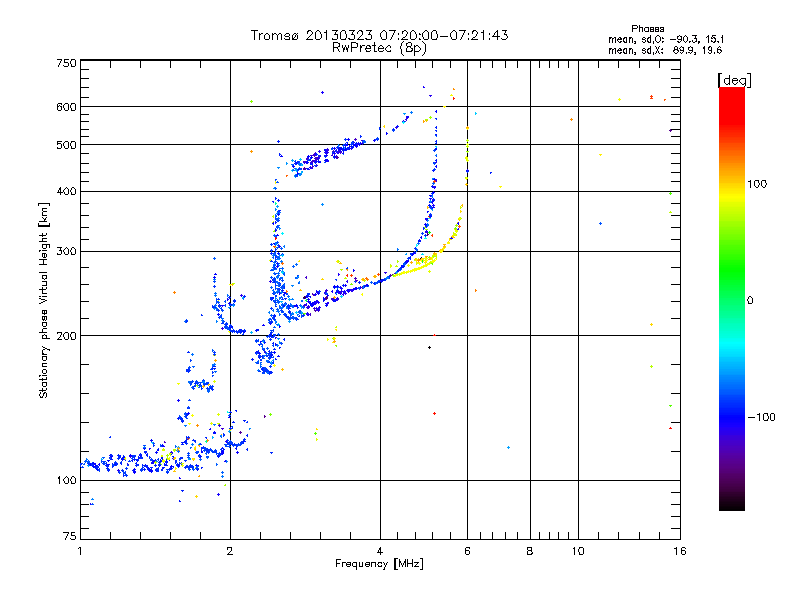Click the black bottom of the colorbar
The width and height of the screenshot is (800, 600).
[x=732, y=503]
